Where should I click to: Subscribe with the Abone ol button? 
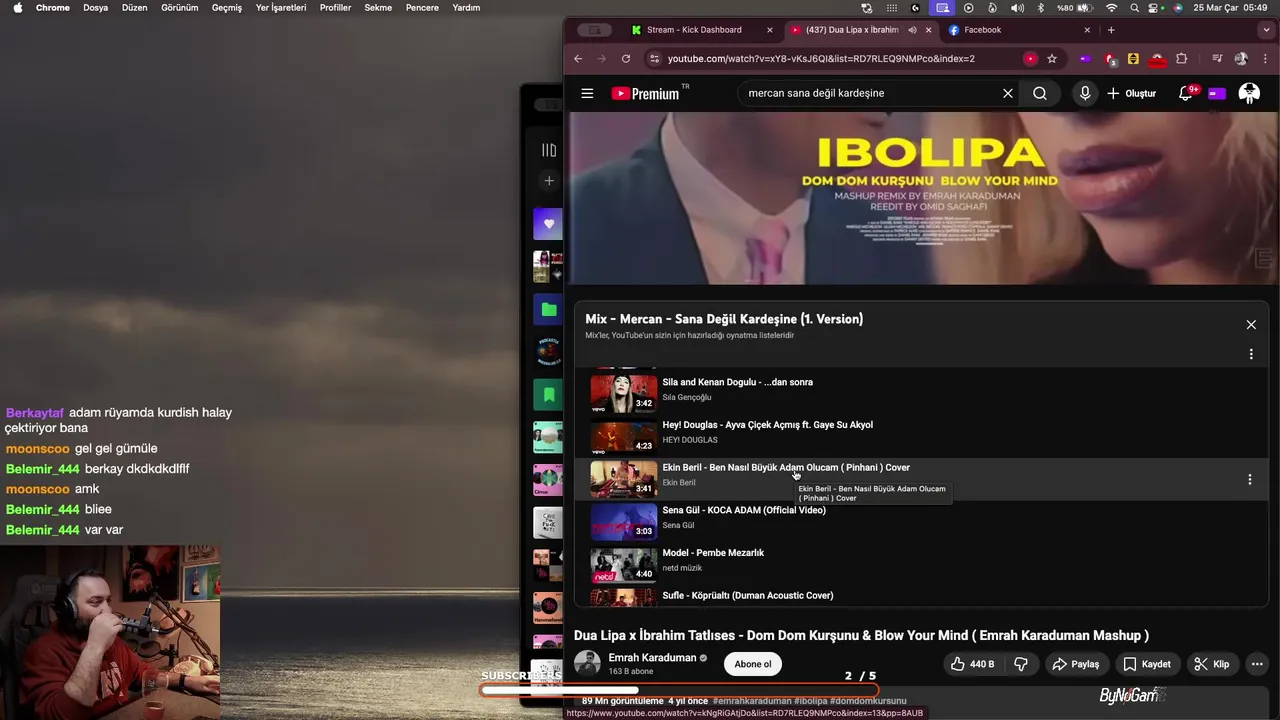point(753,664)
